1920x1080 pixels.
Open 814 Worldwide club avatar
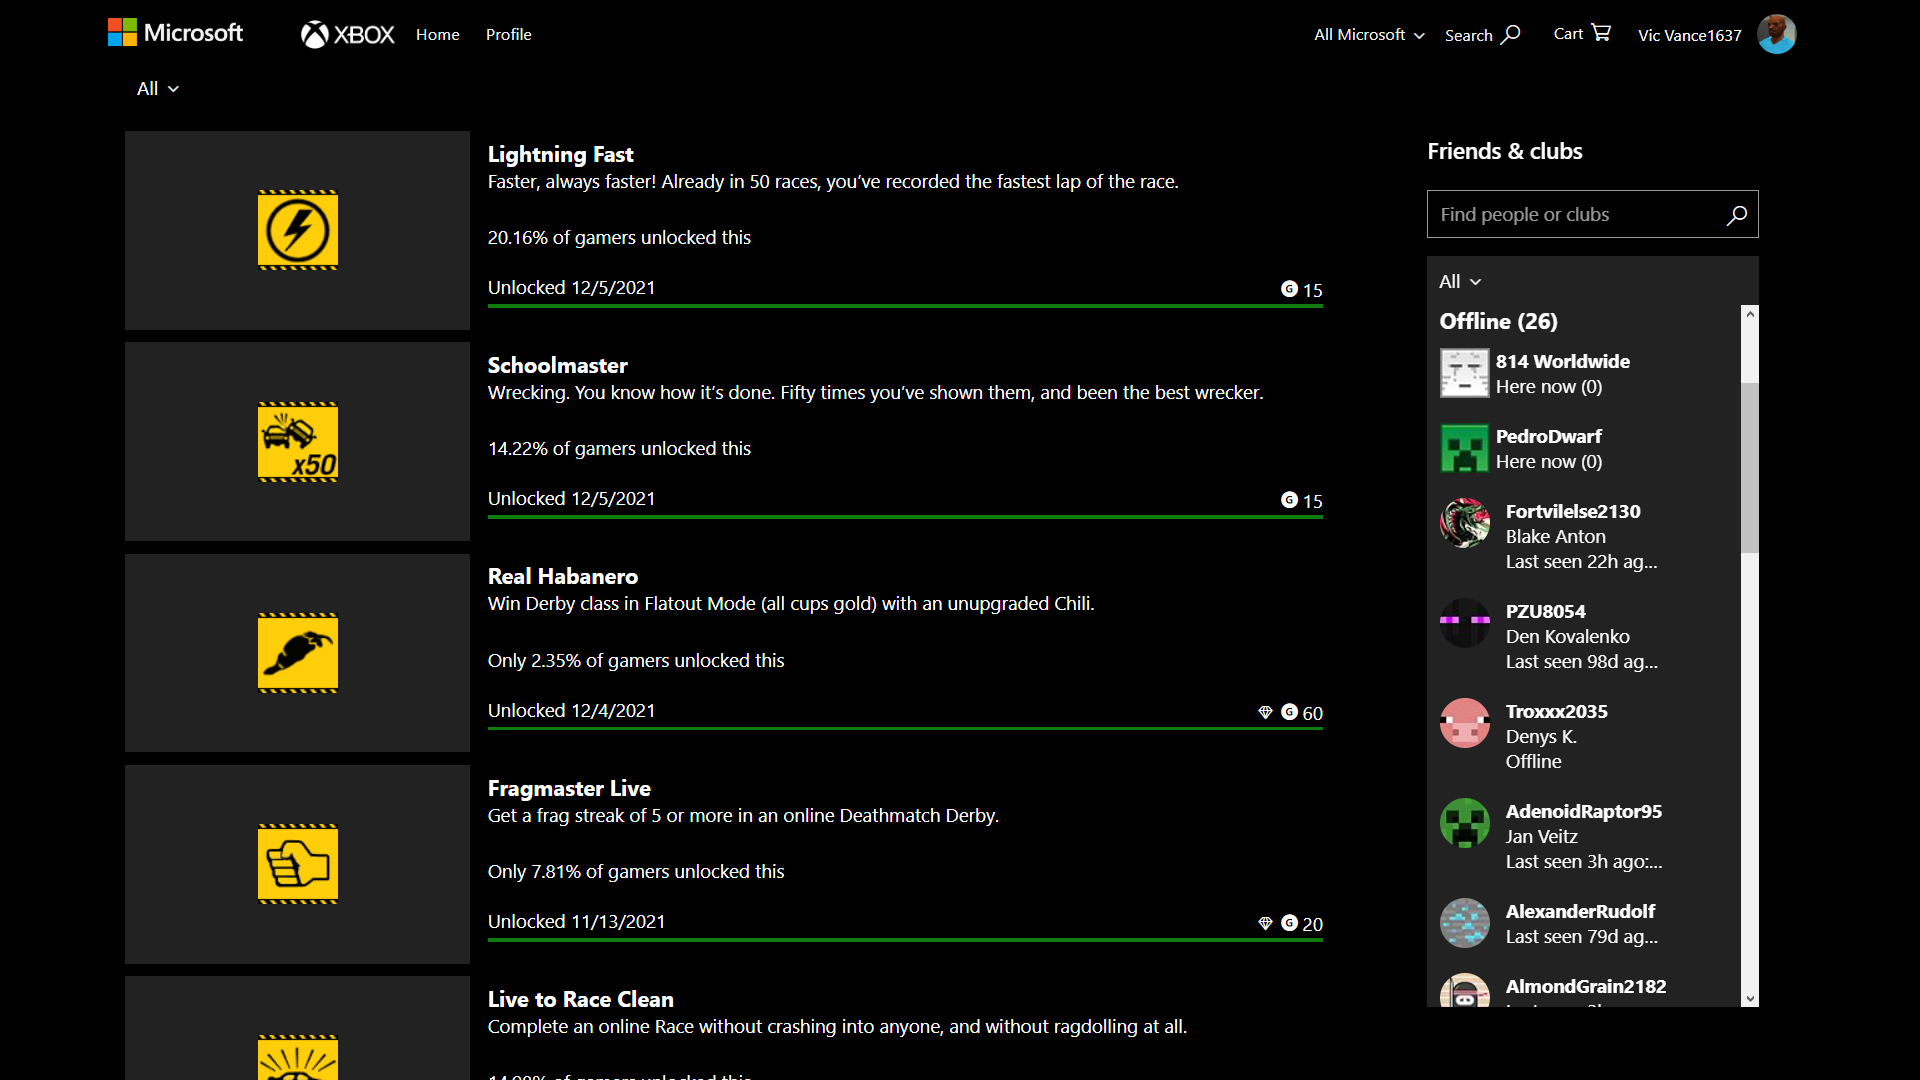click(1465, 373)
